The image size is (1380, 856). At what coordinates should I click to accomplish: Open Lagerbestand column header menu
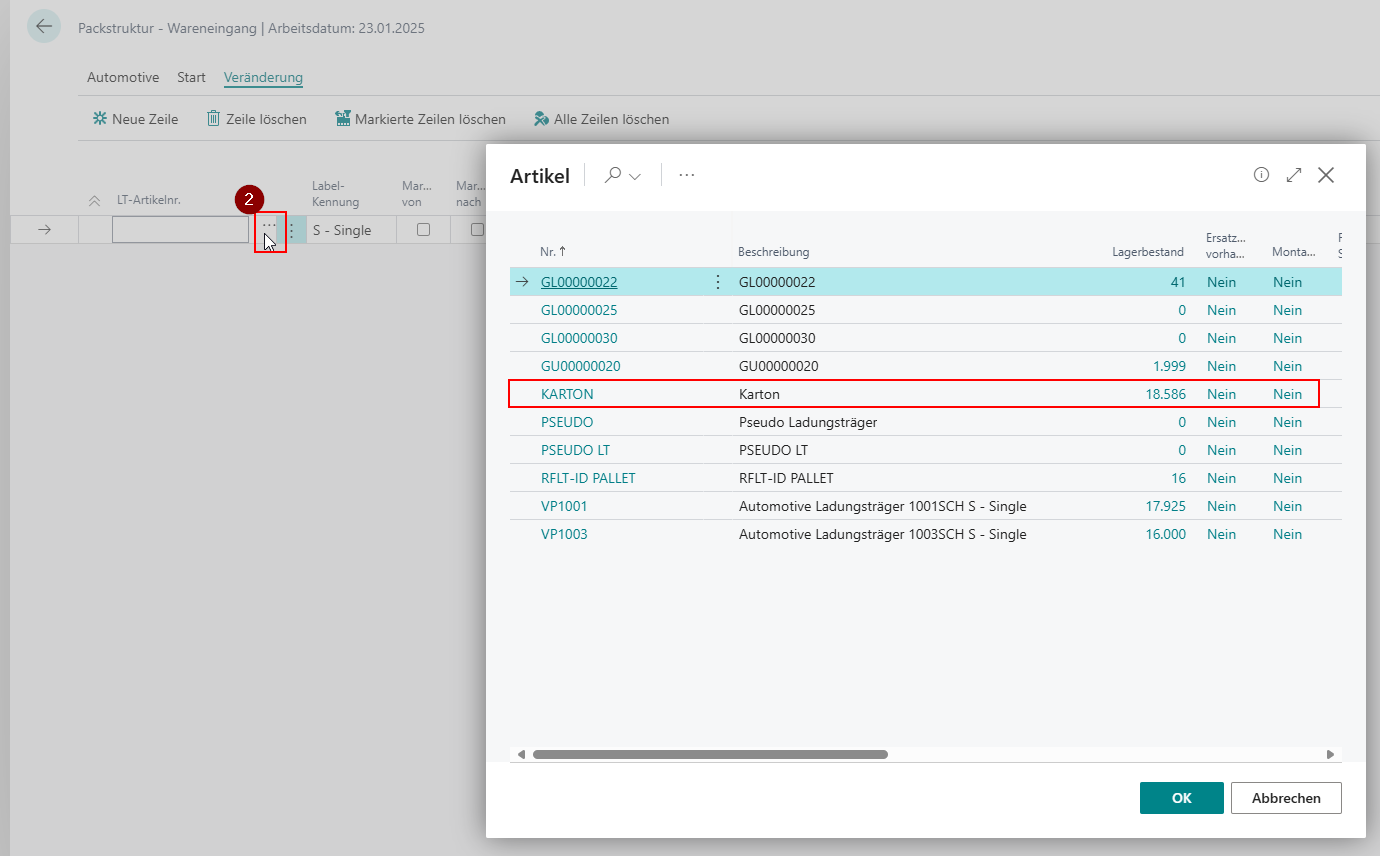[x=1148, y=252]
